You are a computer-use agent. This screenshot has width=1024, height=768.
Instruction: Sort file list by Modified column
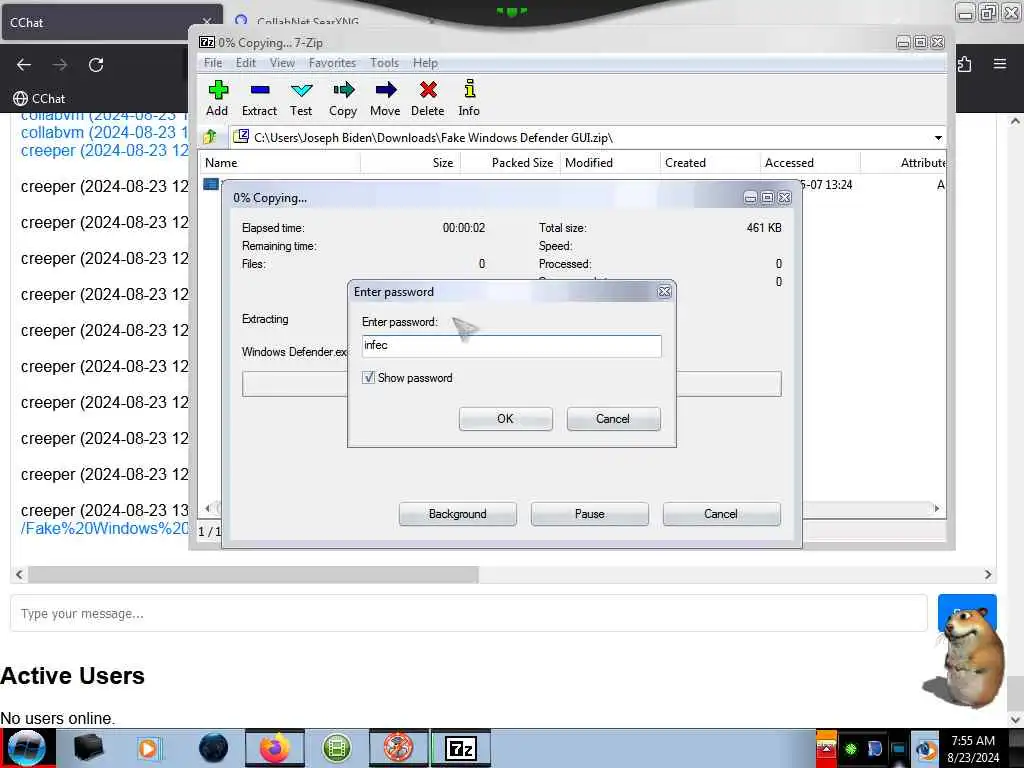(611, 163)
